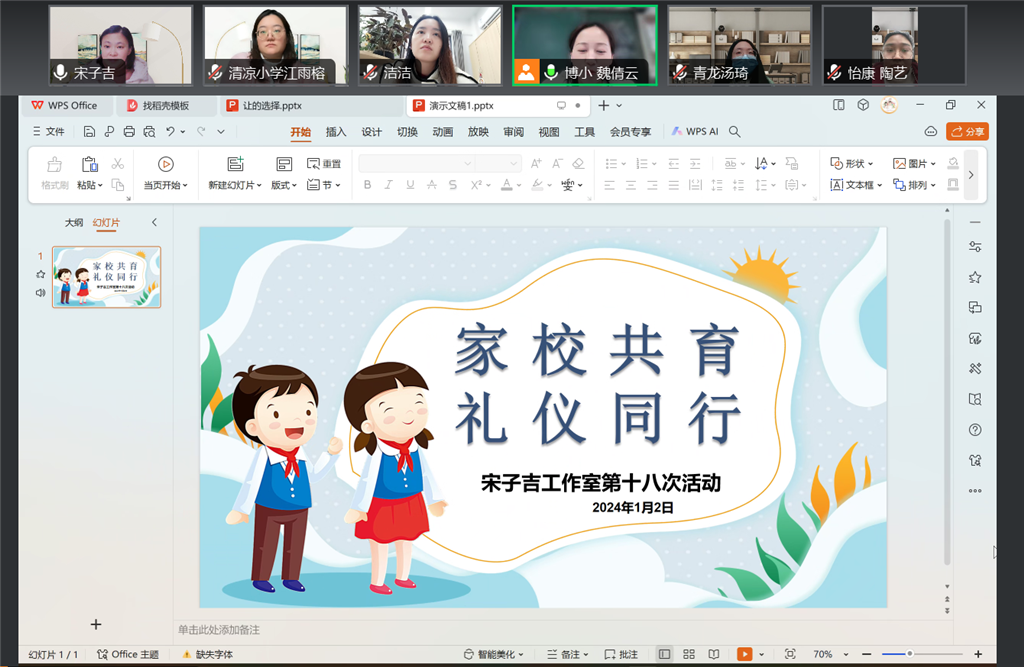Image resolution: width=1024 pixels, height=667 pixels.
Task: Open the search magnifier beside WPS AI
Action: (x=735, y=131)
